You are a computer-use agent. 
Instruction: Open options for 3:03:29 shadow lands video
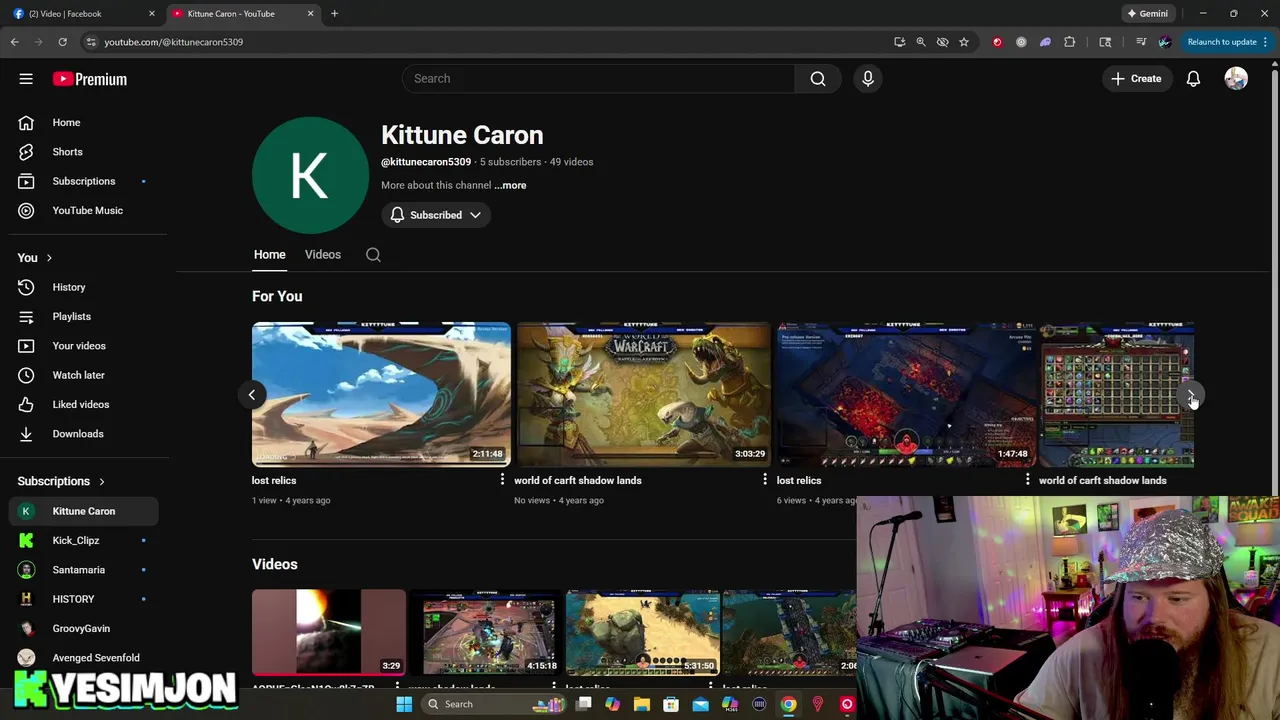click(x=765, y=480)
